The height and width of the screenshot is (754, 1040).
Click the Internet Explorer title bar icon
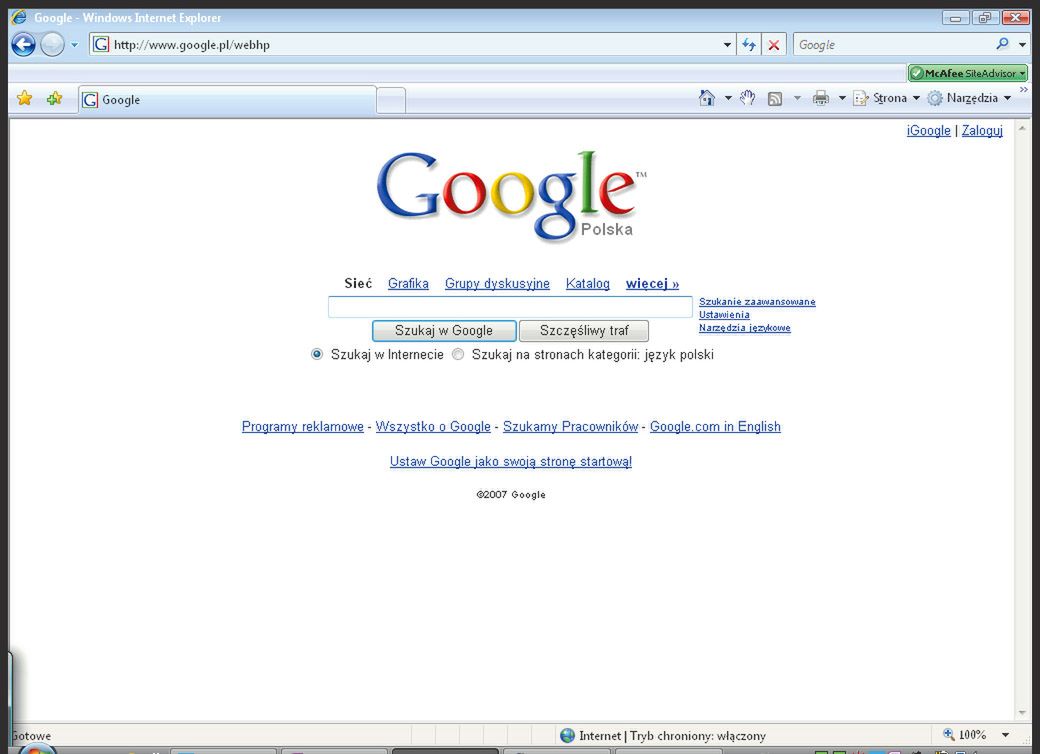[x=19, y=17]
